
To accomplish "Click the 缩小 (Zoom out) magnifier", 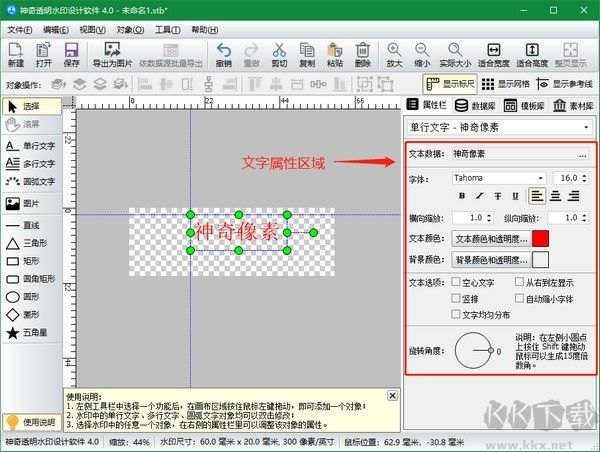I will [422, 55].
